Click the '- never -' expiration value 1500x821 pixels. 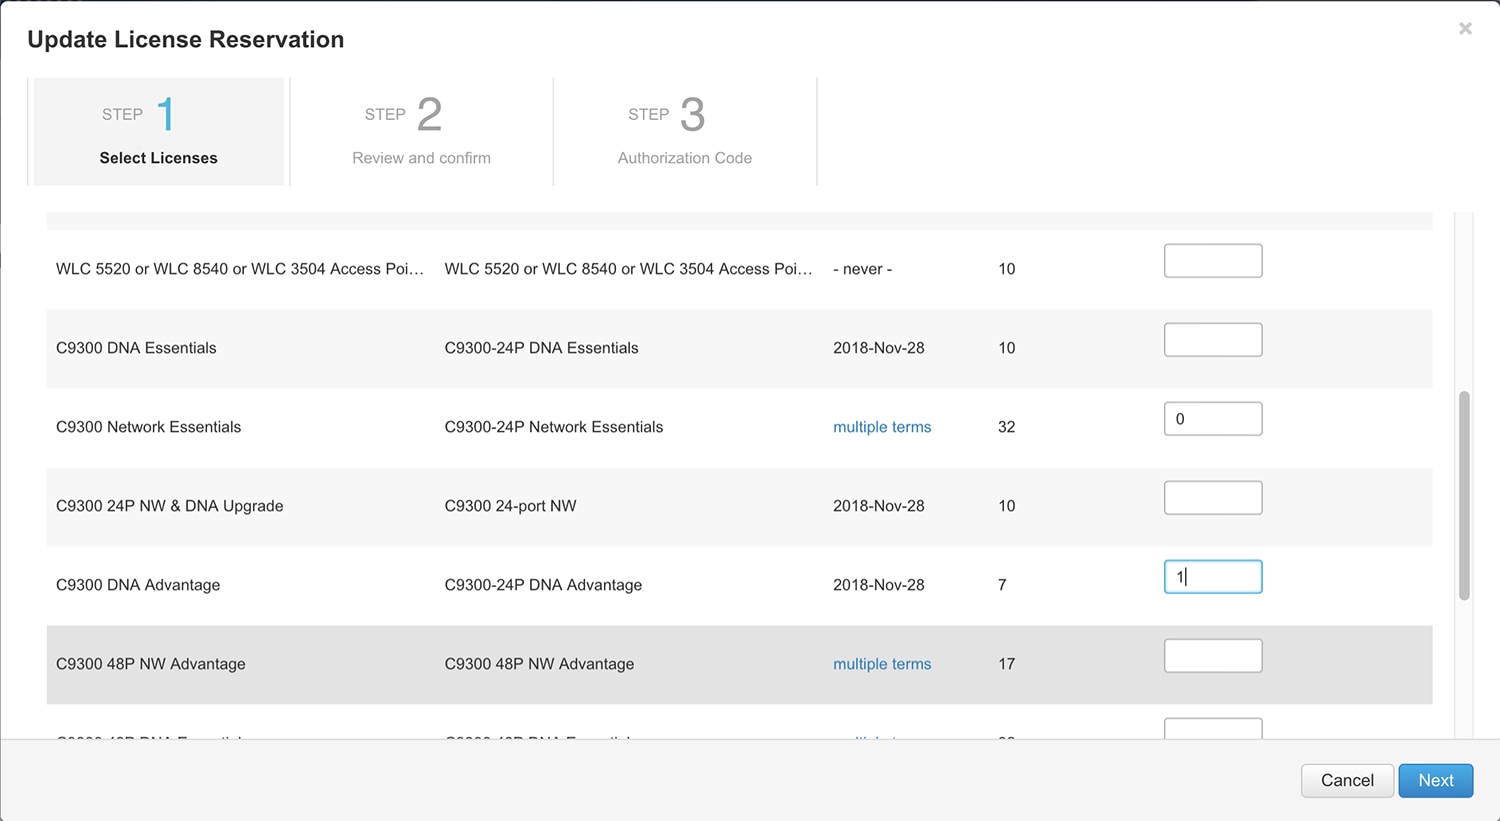pos(862,269)
